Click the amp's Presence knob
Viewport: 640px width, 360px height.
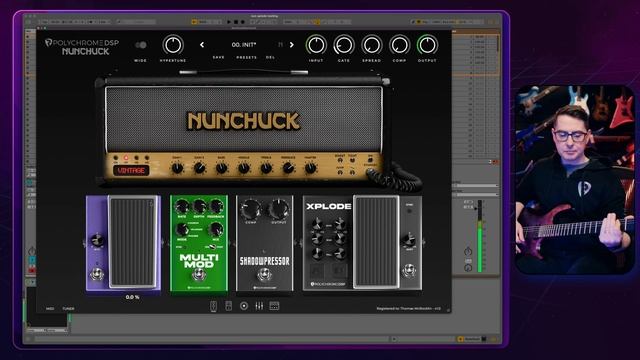point(288,168)
